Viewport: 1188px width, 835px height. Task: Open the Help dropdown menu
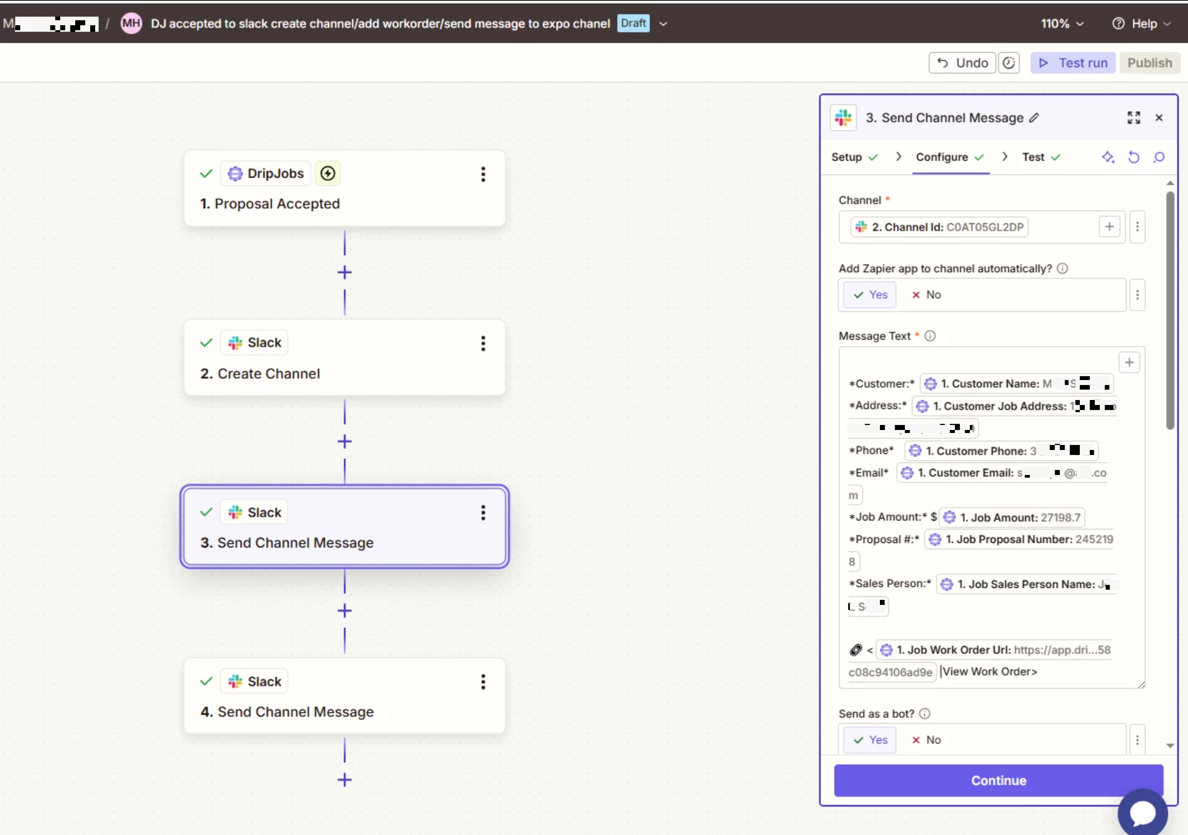coord(1141,23)
